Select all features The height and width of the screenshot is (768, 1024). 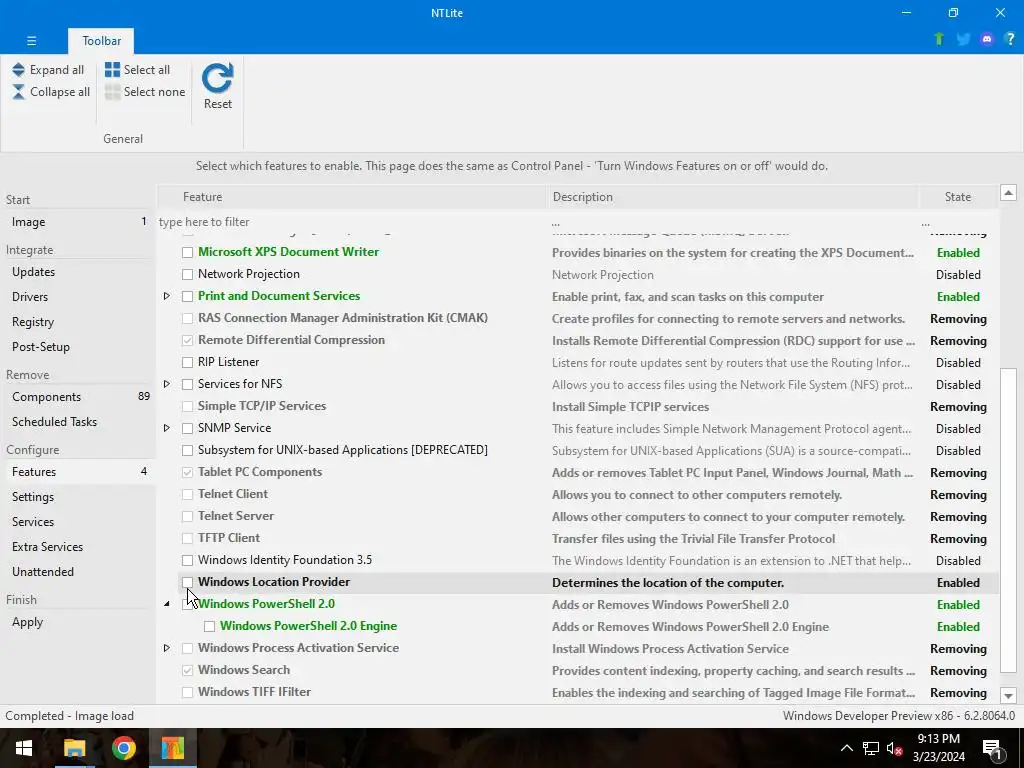[138, 70]
